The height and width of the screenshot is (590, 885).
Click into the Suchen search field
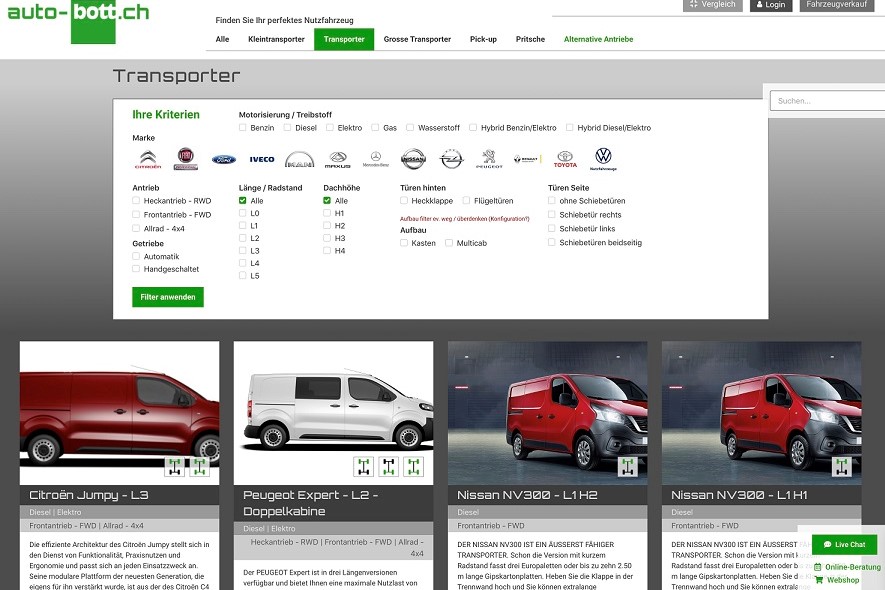(825, 101)
